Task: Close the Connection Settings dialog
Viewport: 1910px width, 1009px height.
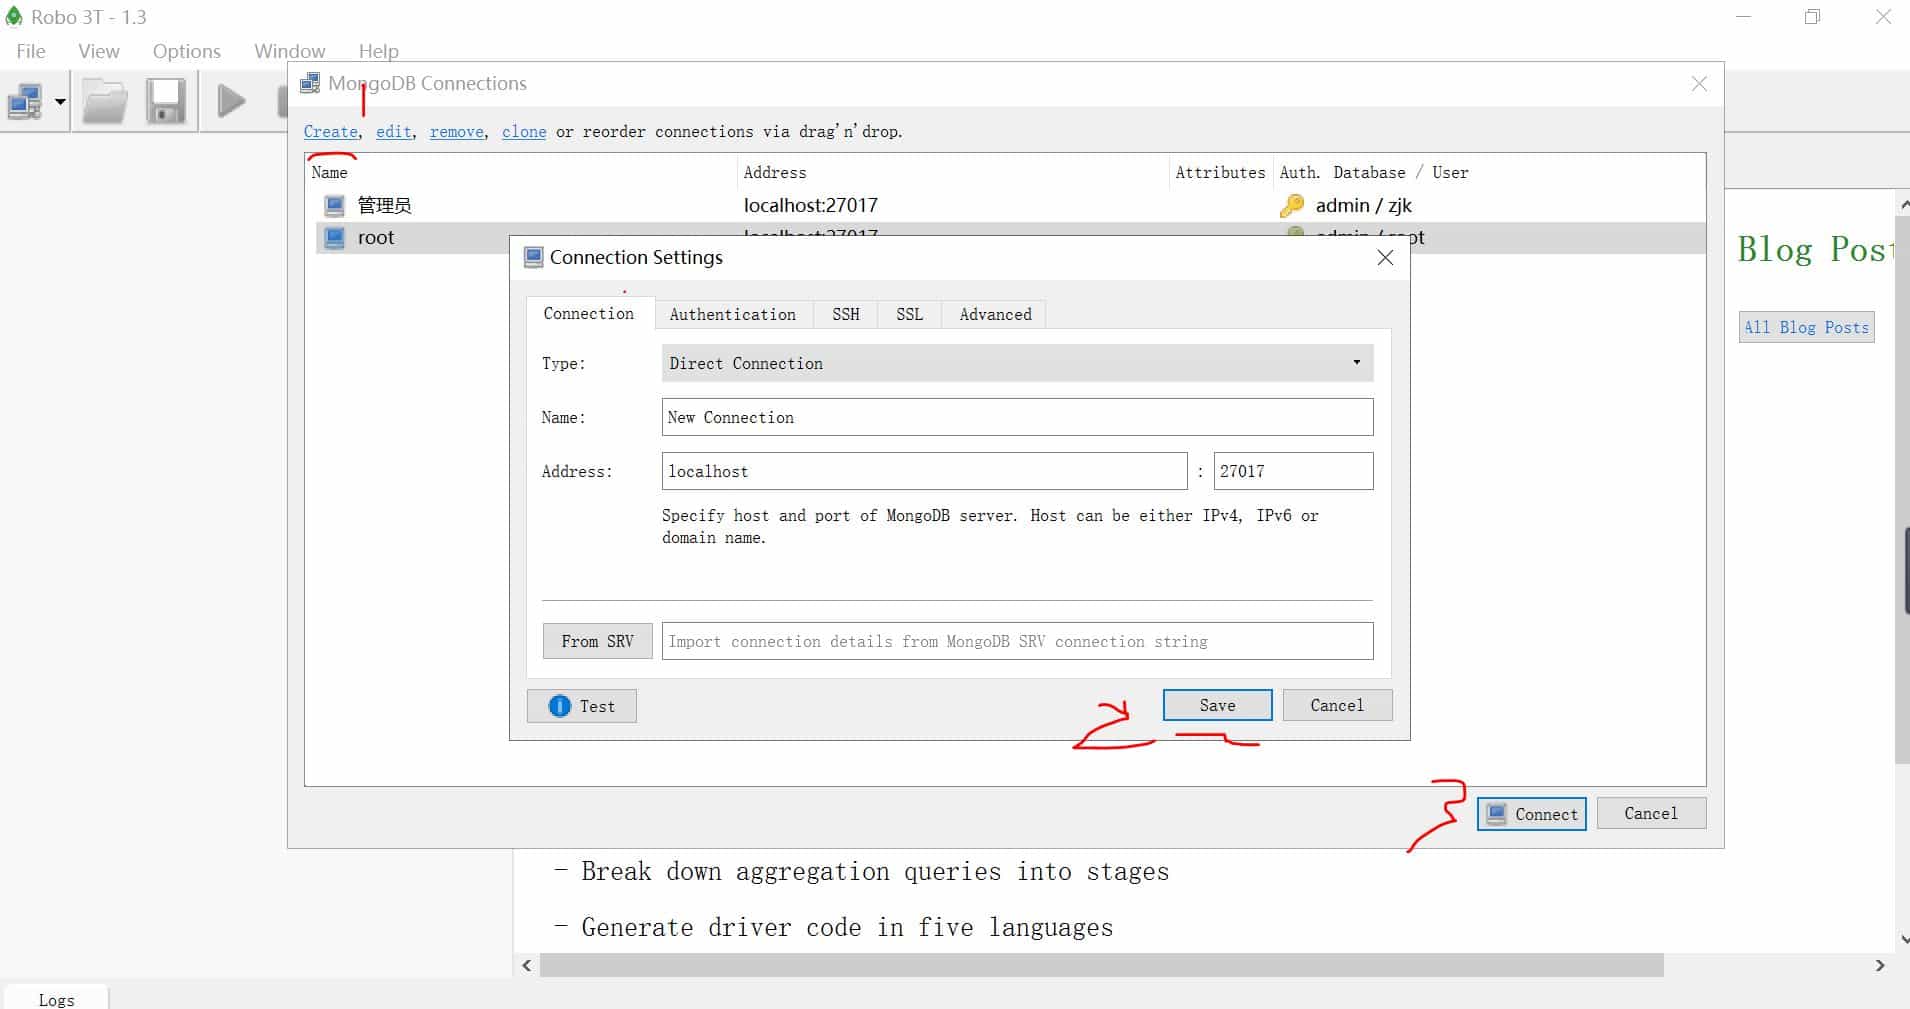Action: pos(1385,258)
